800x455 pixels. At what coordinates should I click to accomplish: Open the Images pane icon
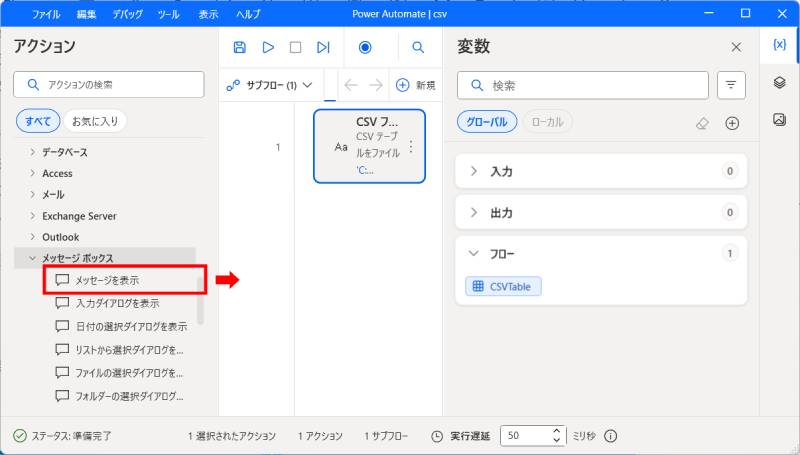pos(780,120)
